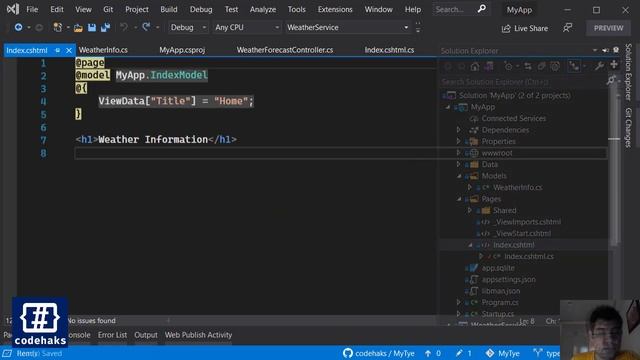Click pending changes pencil indicator
This screenshot has width=640, height=360.
[464, 353]
